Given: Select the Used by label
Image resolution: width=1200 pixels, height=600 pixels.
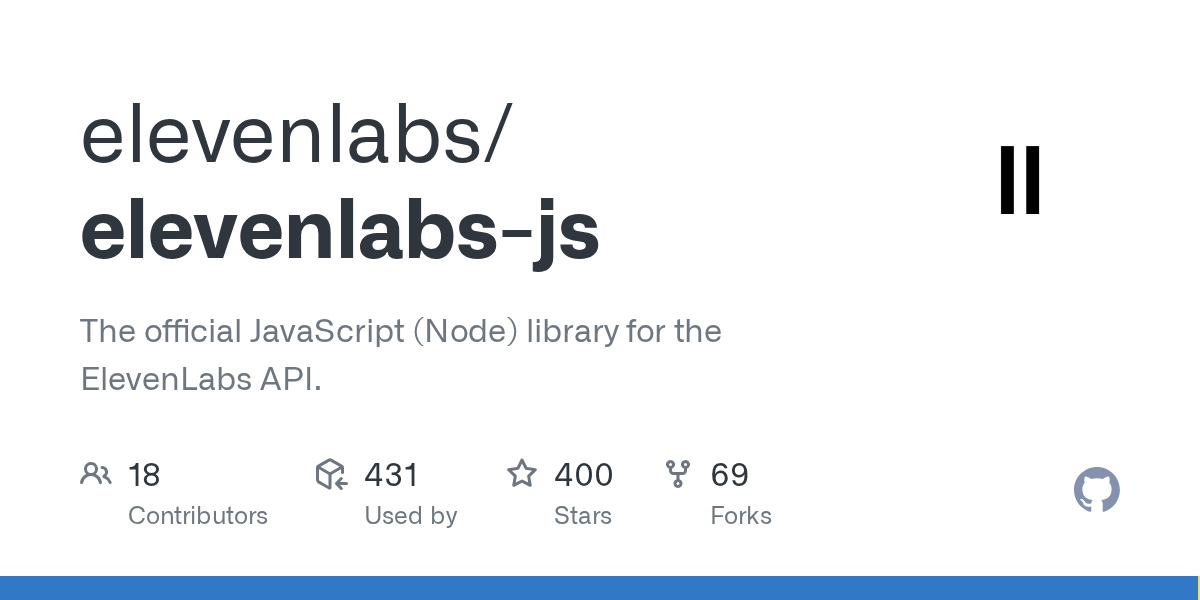Looking at the screenshot, I should coord(410,516).
